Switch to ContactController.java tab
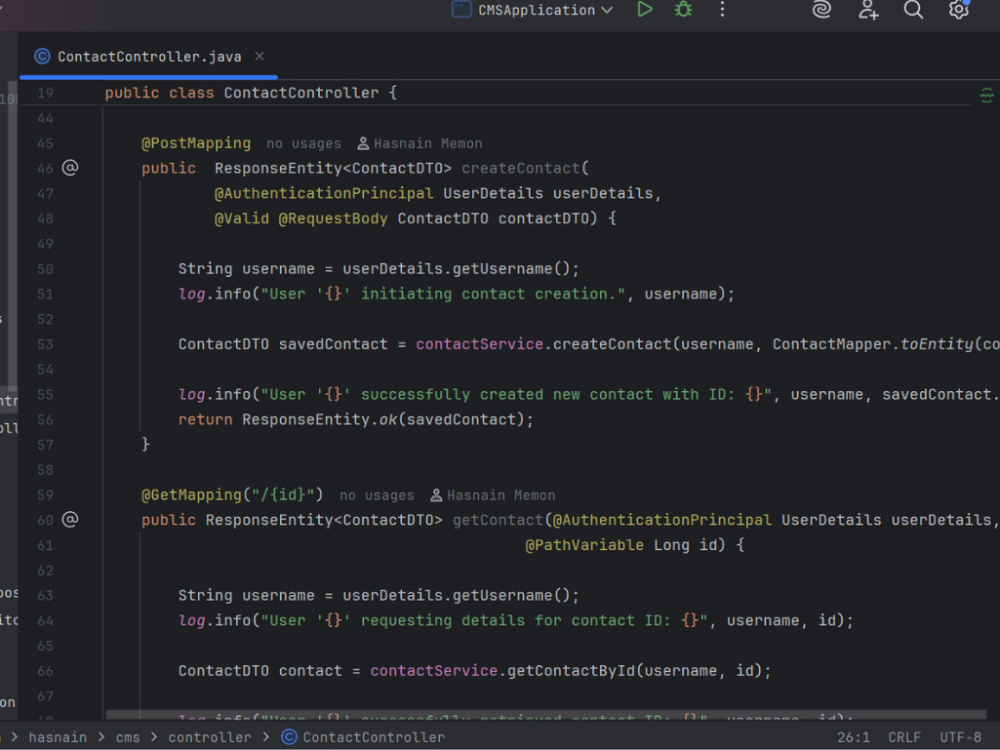The width and height of the screenshot is (1000, 750). (149, 57)
